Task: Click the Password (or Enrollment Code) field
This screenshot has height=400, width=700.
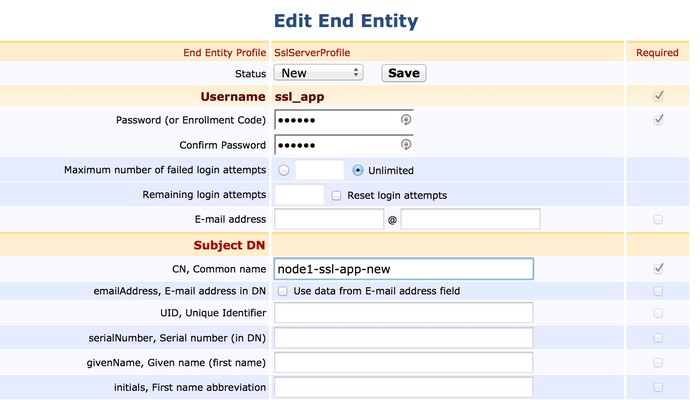Action: click(x=335, y=120)
